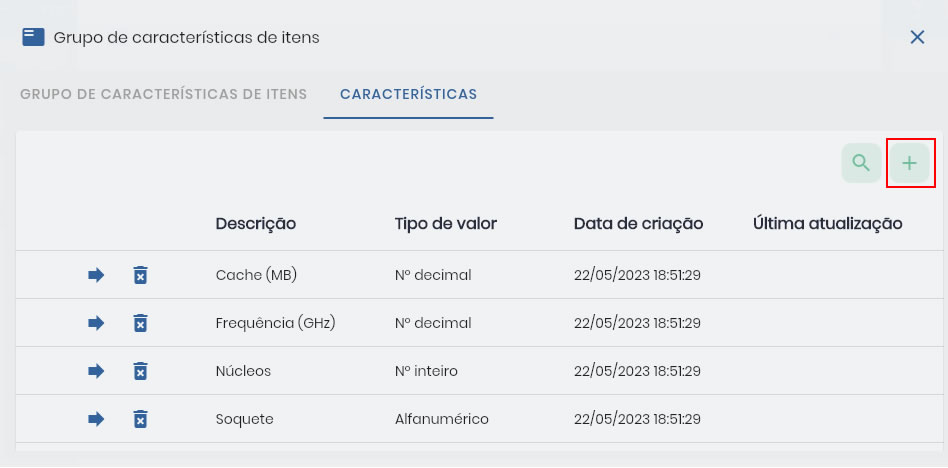Select the Nº inteiro cell for Núcleos
The image size is (948, 468).
click(426, 371)
